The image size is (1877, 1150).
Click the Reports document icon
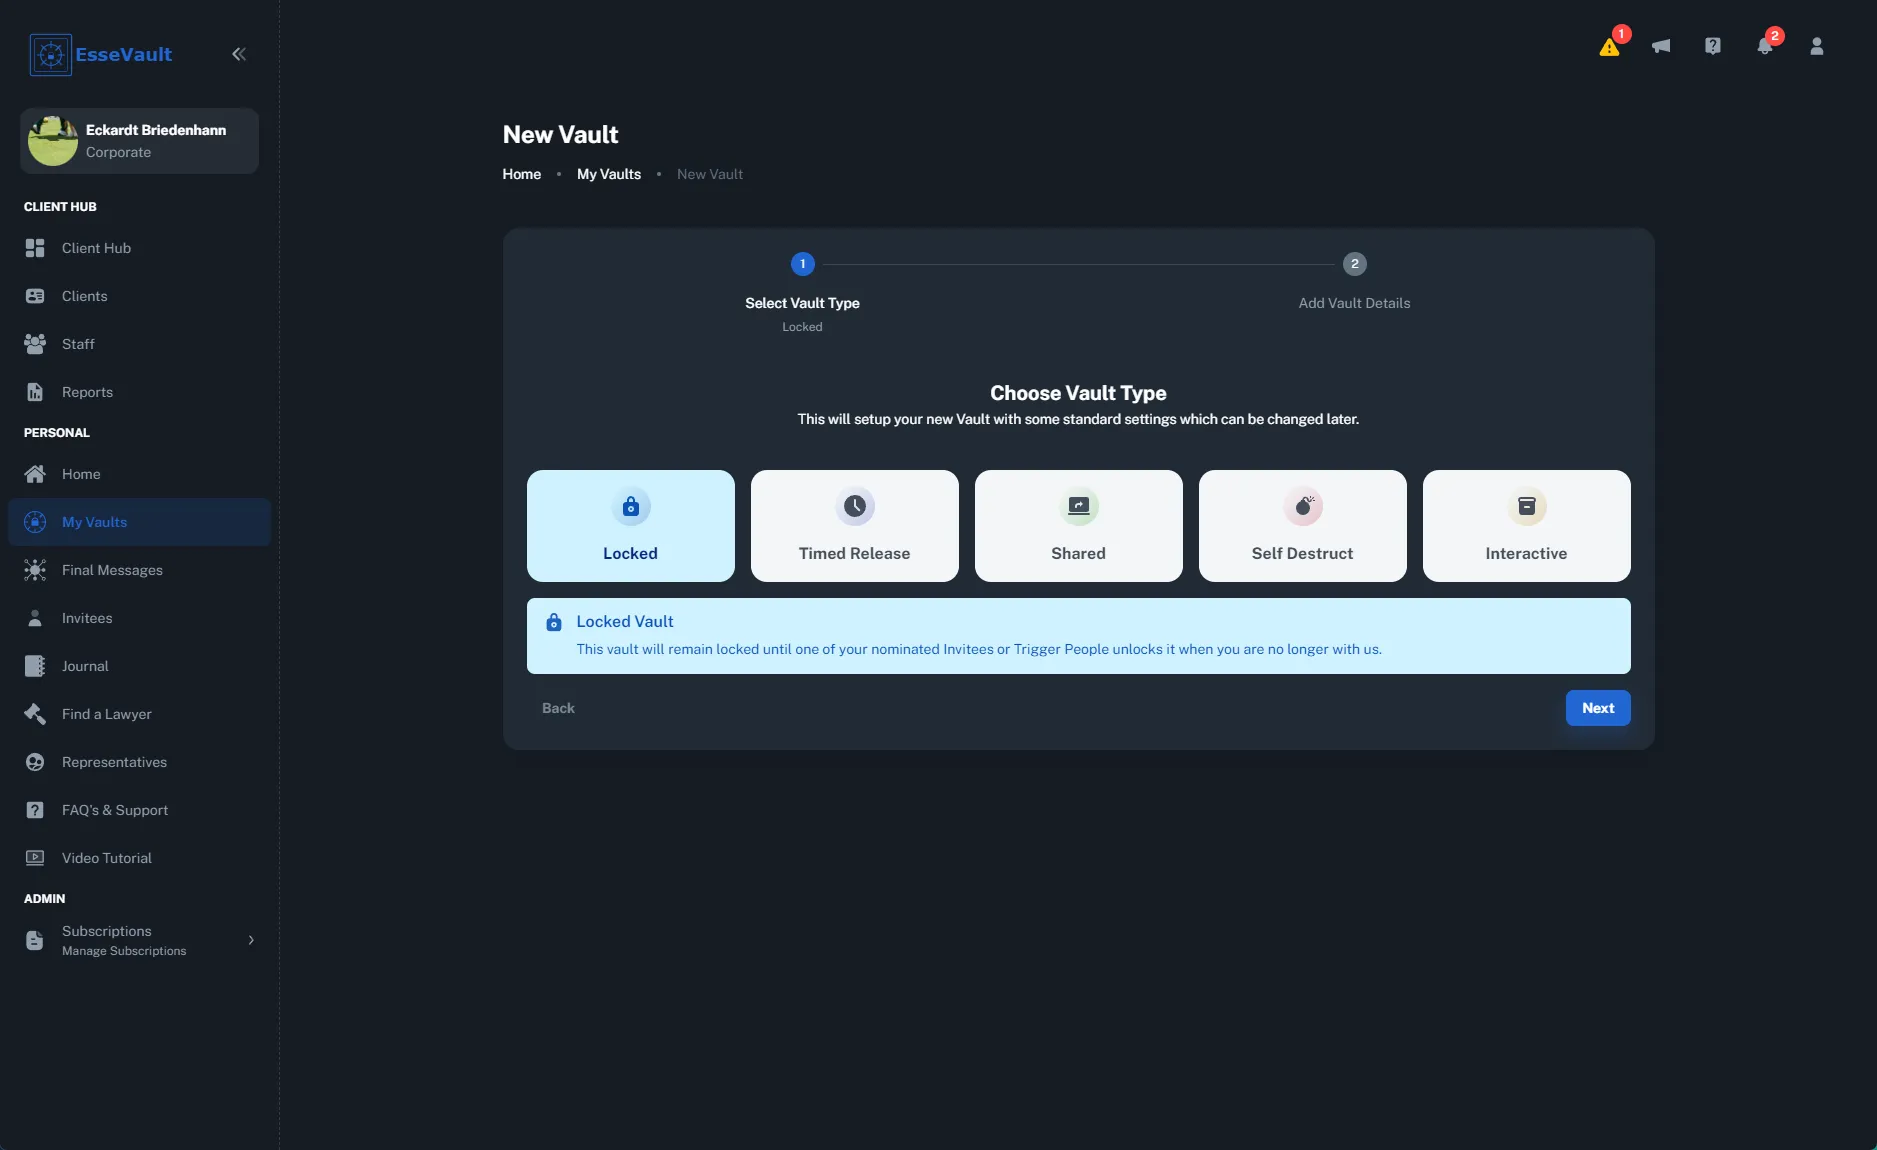click(35, 392)
